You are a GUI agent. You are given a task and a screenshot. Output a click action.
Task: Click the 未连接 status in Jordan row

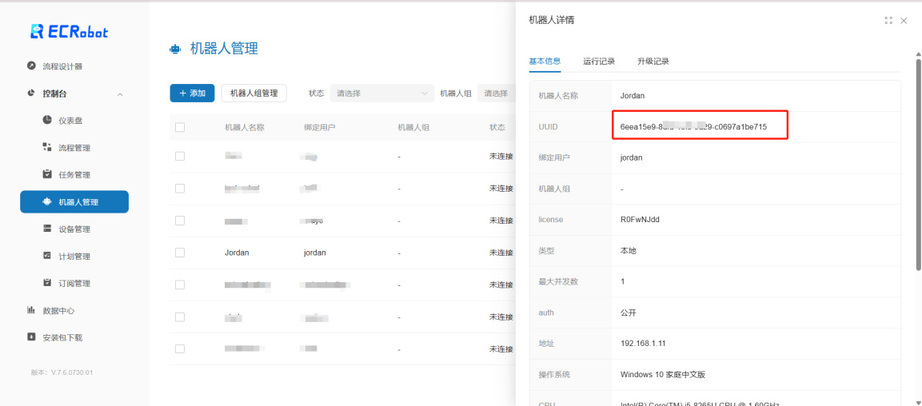502,252
